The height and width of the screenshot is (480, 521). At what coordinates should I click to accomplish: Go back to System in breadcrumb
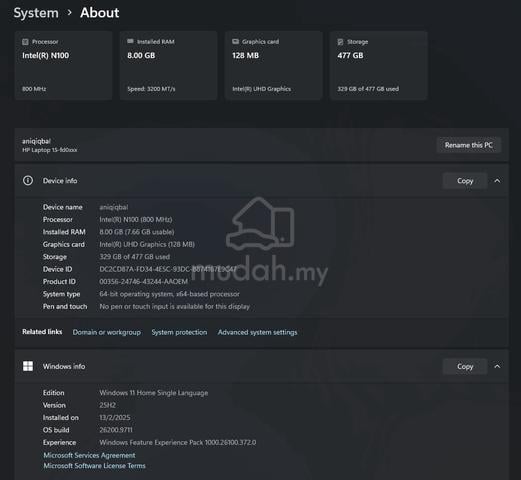click(x=36, y=13)
